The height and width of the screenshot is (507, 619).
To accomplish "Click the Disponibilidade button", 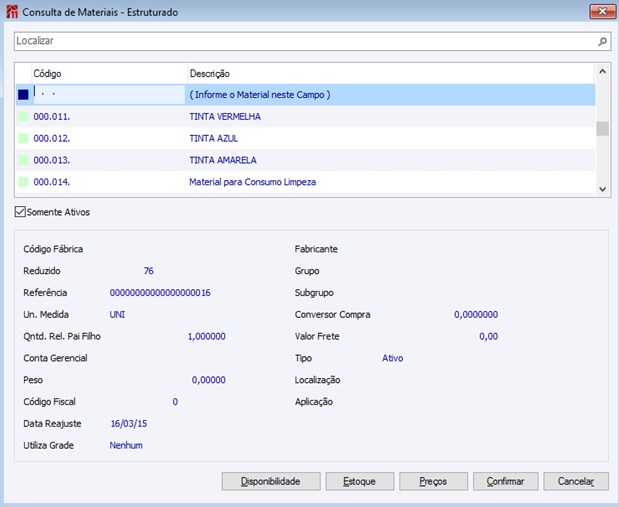I will [271, 481].
